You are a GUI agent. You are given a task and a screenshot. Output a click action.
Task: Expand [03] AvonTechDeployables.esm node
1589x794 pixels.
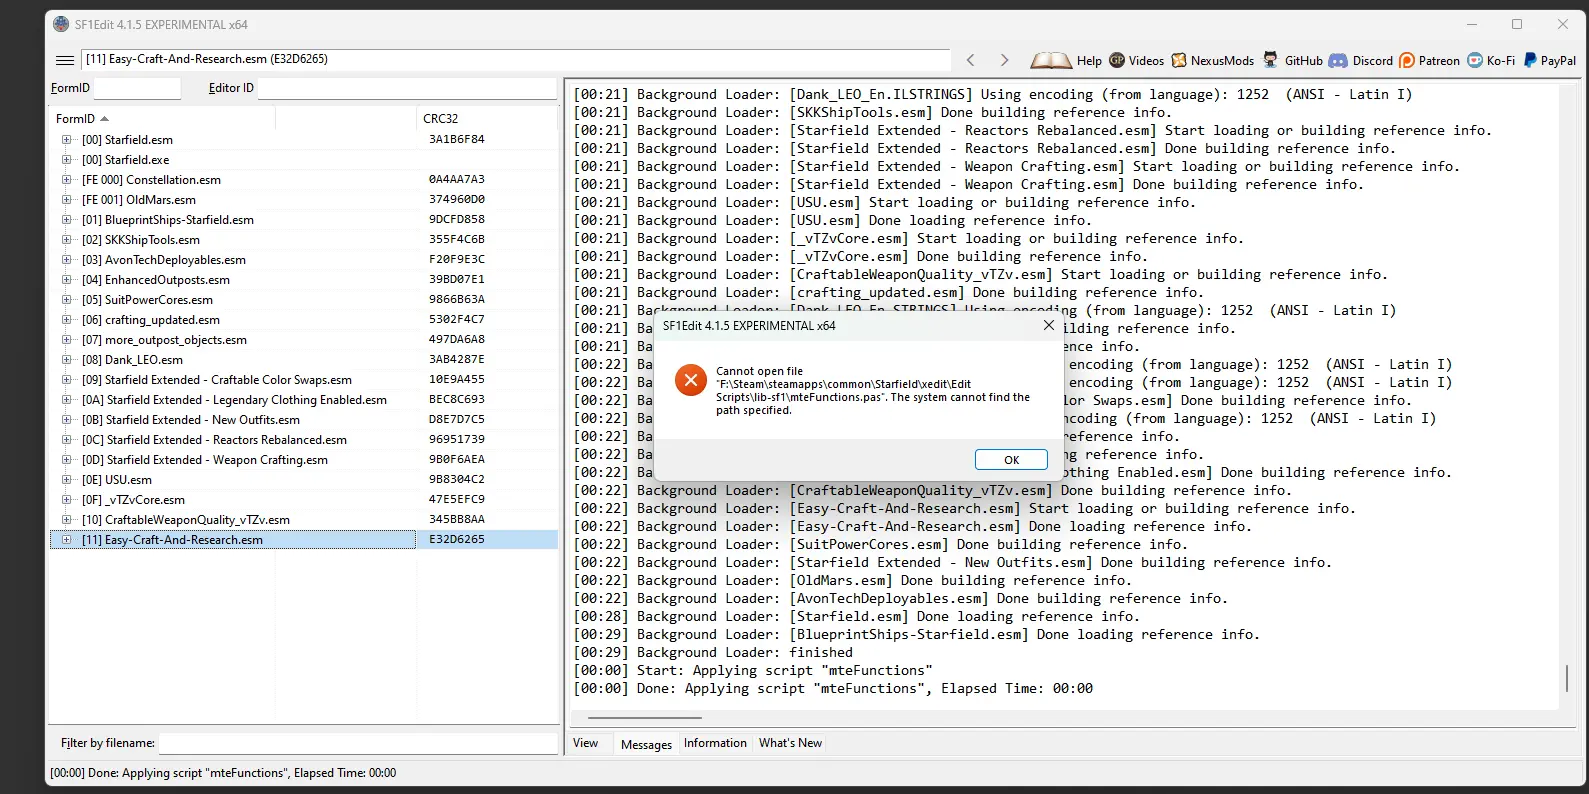(67, 260)
